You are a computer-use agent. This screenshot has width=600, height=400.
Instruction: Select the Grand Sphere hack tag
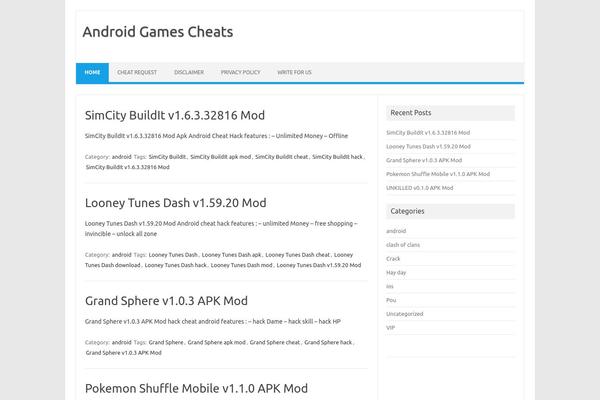coord(328,343)
